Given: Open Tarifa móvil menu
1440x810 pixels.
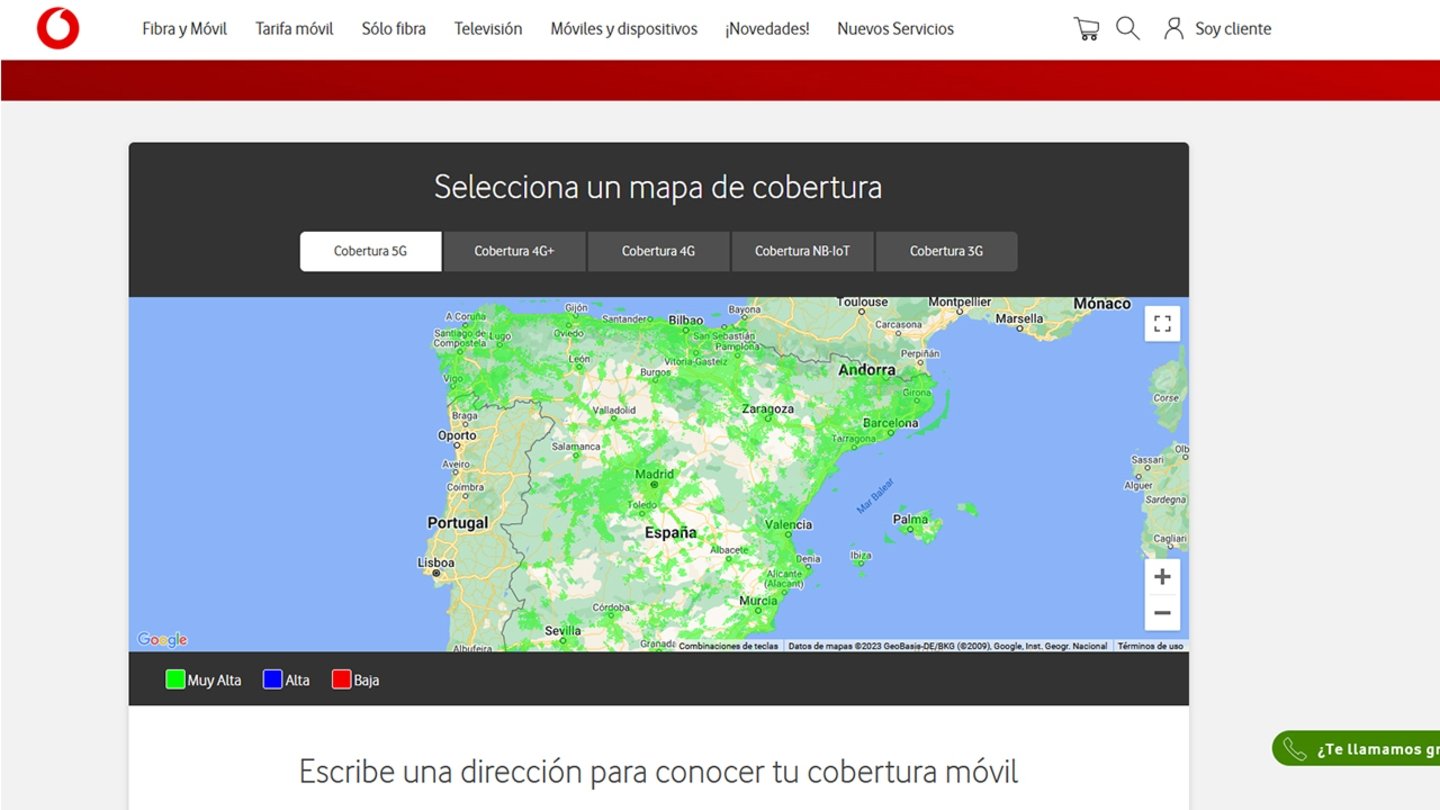Looking at the screenshot, I should click(x=294, y=29).
